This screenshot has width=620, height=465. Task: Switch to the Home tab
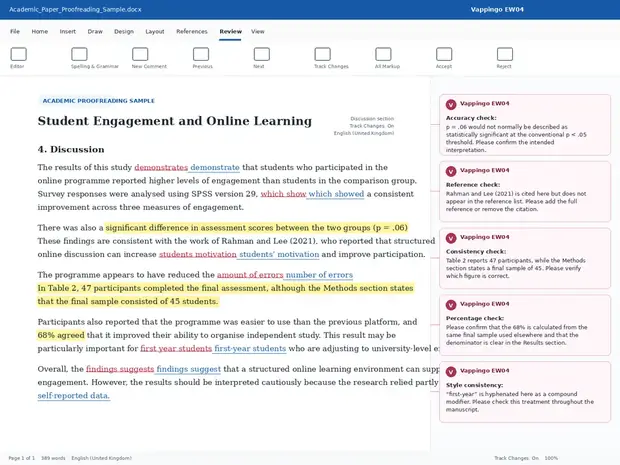tap(40, 31)
